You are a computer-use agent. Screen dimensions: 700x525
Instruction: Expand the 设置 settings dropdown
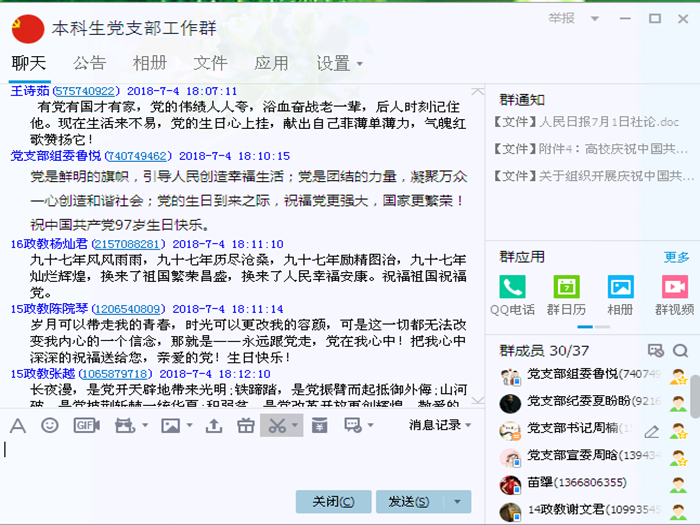click(340, 63)
